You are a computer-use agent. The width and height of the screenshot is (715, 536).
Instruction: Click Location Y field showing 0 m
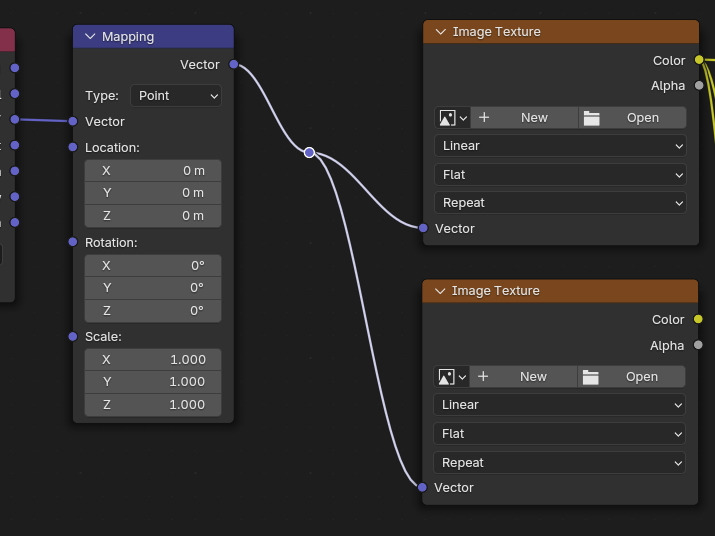(153, 193)
